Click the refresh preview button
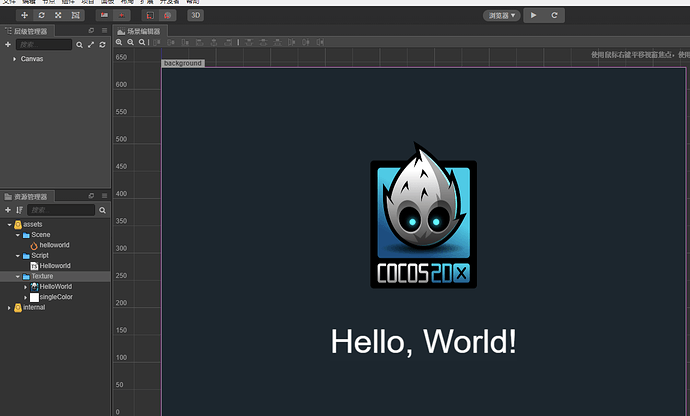Screen dimensions: 690x416 click(554, 15)
